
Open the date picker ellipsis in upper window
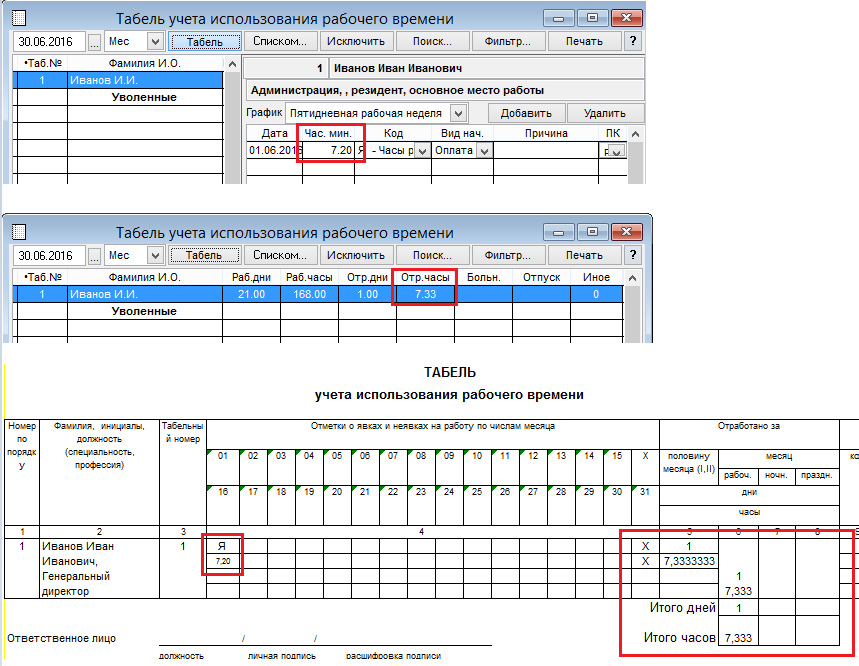click(x=95, y=42)
